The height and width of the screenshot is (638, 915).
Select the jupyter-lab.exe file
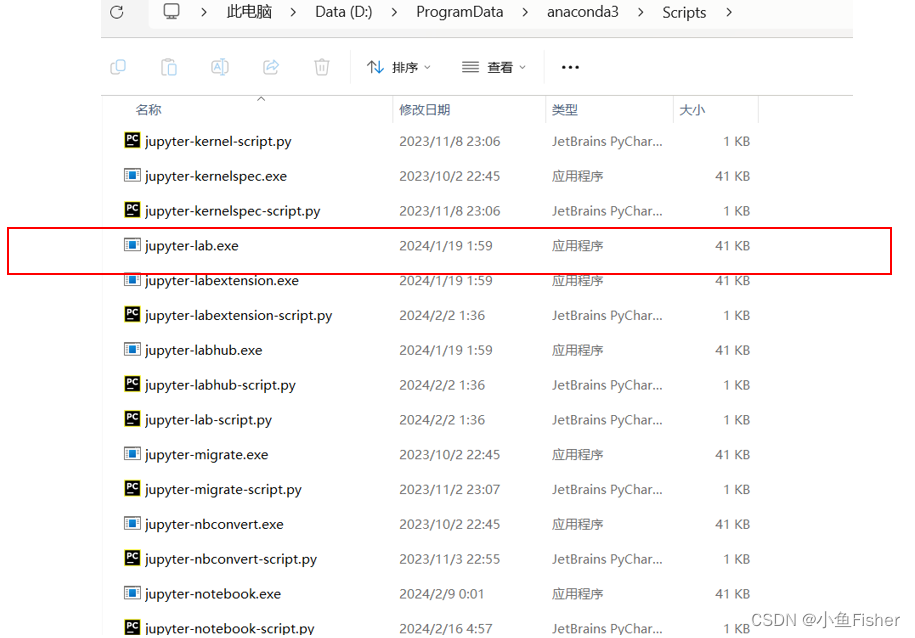(x=192, y=245)
